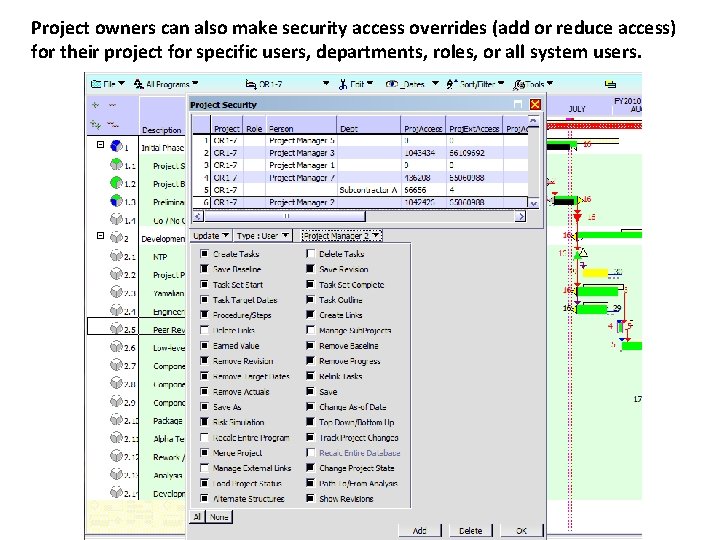Open the Type : User dropdown
720x540 pixels.
point(263,236)
